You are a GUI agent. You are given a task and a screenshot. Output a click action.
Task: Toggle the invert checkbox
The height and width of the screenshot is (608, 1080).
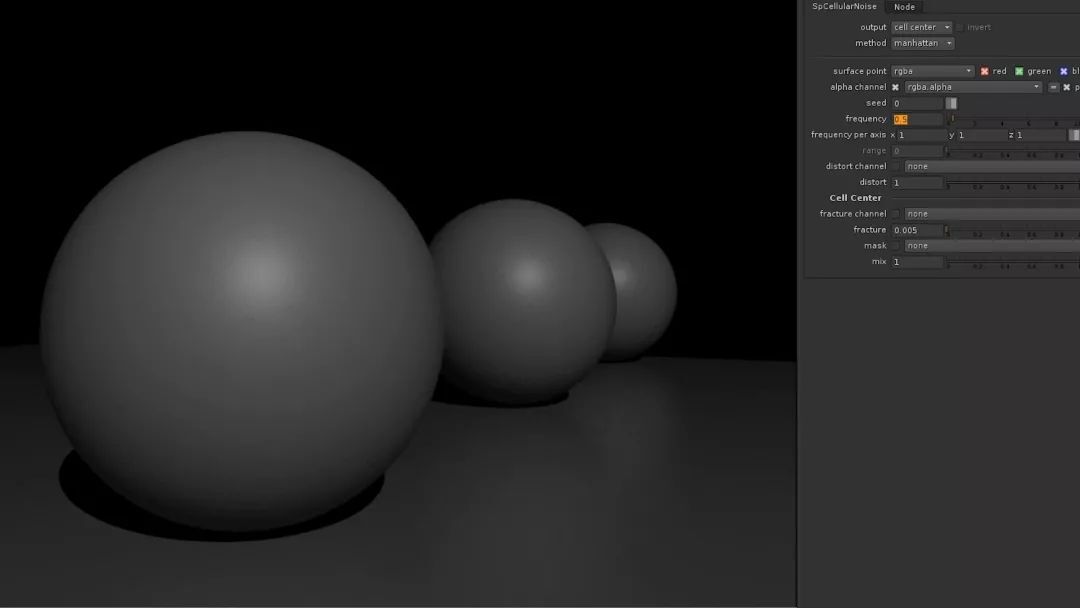tap(960, 27)
